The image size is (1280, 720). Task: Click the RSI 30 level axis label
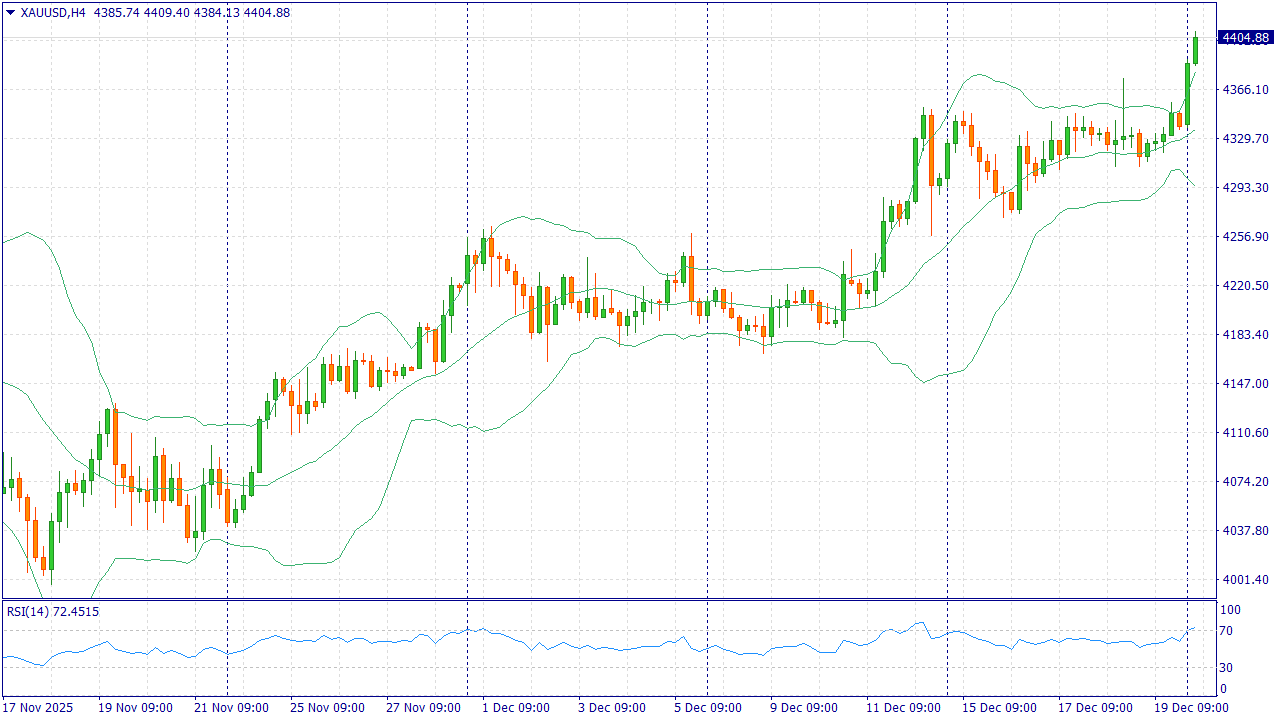click(x=1229, y=667)
